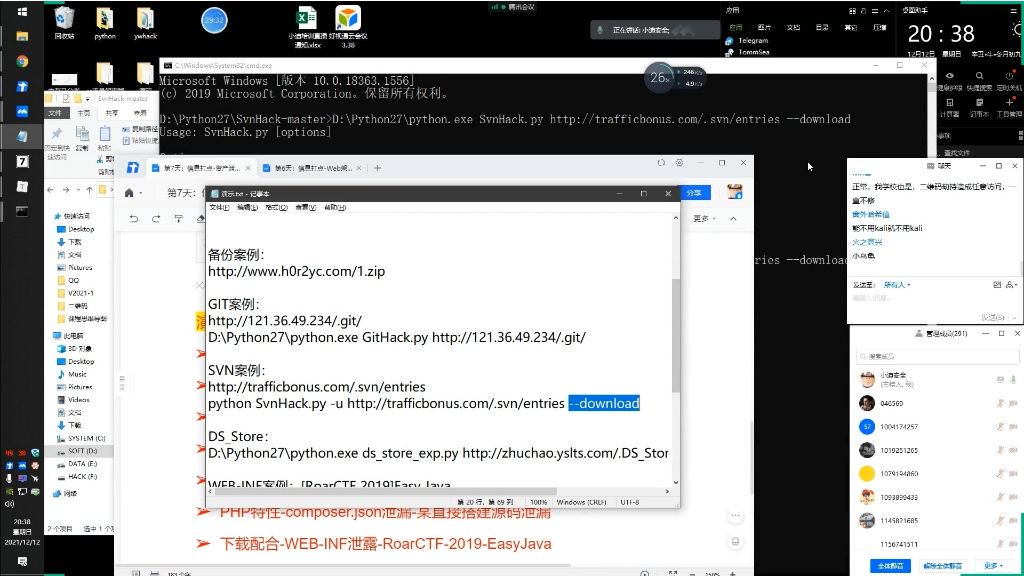Image resolution: width=1024 pixels, height=576 pixels.
Task: Open Explorer recent locations dropdown arrow
Action: [78, 190]
